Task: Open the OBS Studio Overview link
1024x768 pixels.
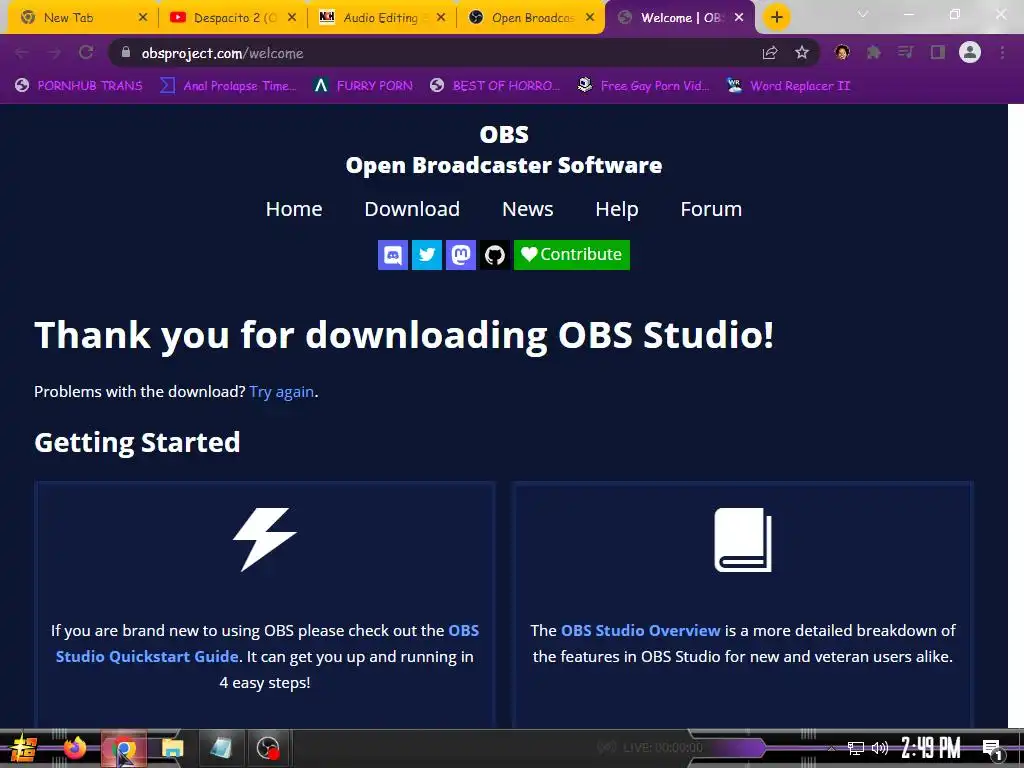Action: coord(640,631)
